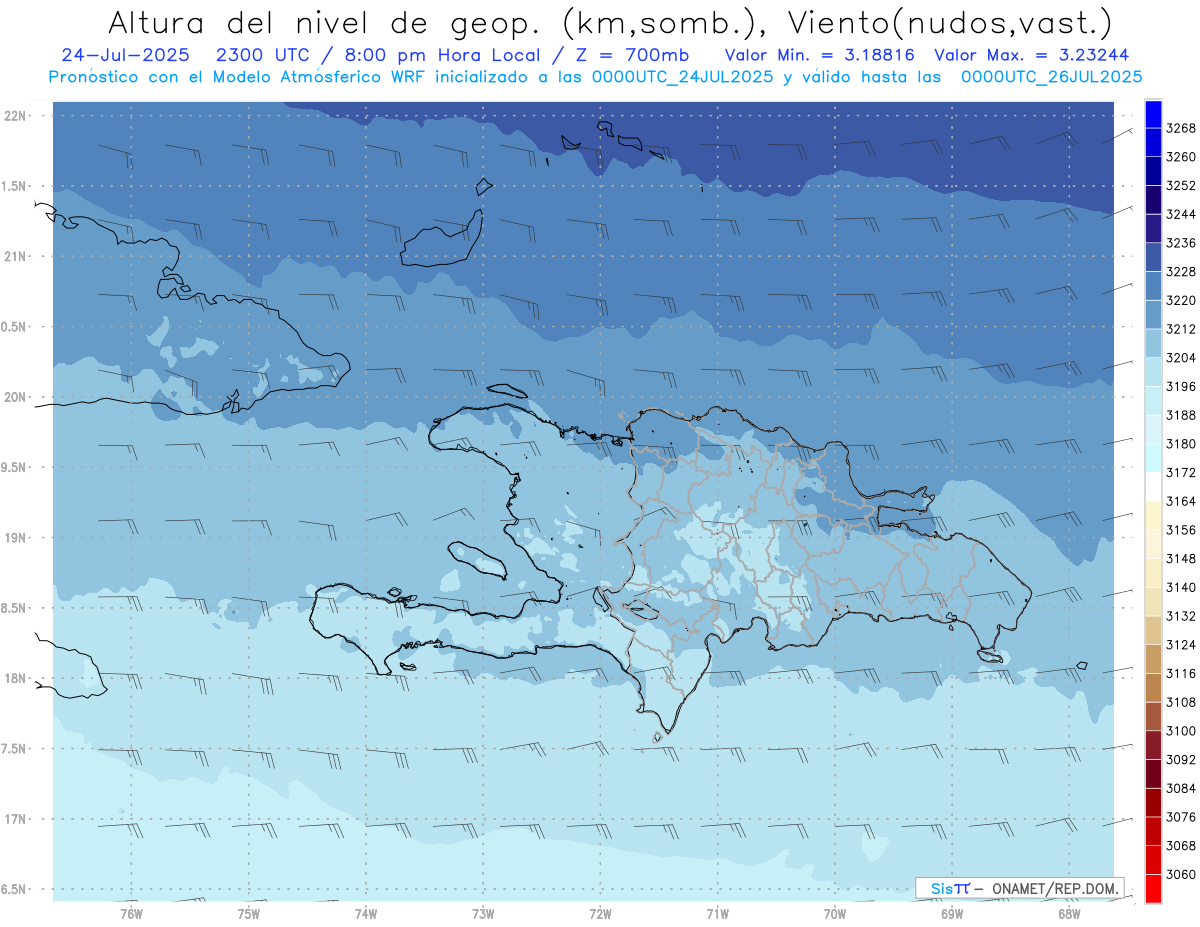1200x927 pixels.
Task: Click the colorbar value '3124'
Action: click(1181, 645)
